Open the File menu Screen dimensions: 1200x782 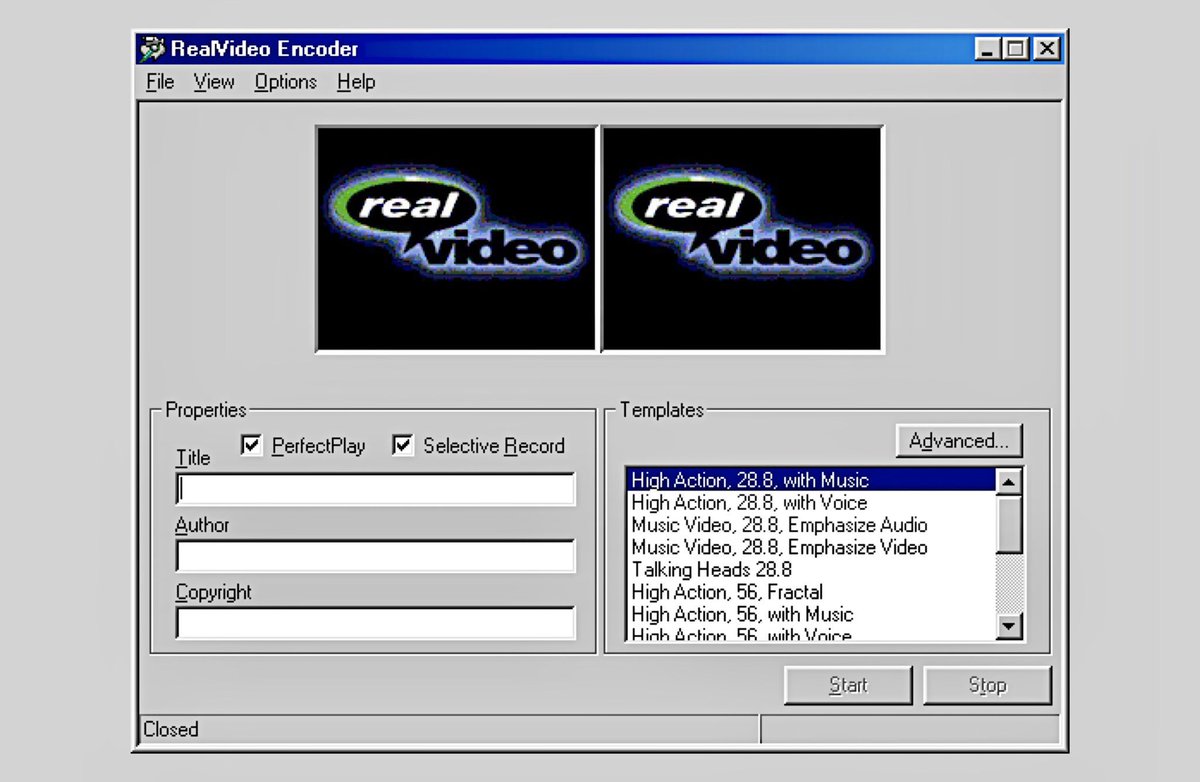160,82
